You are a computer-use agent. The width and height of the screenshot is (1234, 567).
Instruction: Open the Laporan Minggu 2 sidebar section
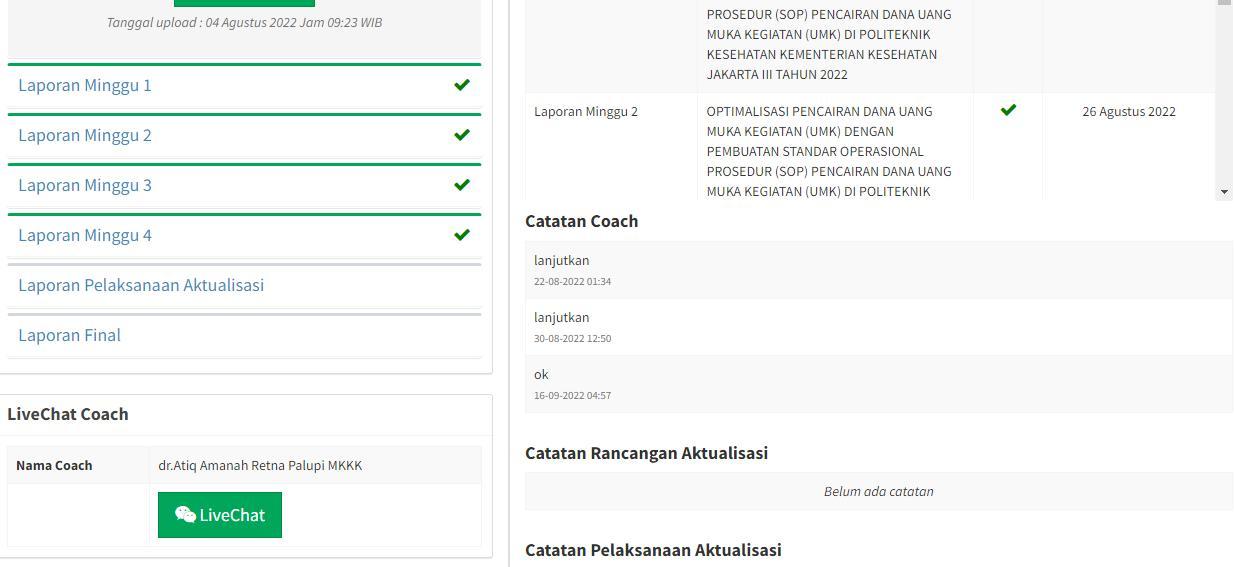coord(85,136)
